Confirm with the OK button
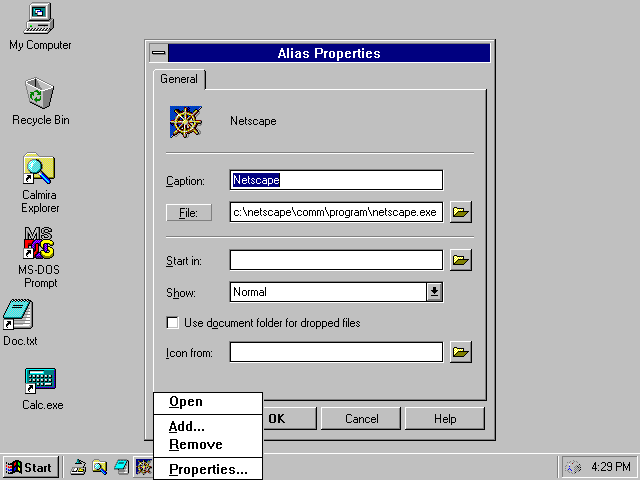Image resolution: width=640 pixels, height=480 pixels. tap(289, 419)
